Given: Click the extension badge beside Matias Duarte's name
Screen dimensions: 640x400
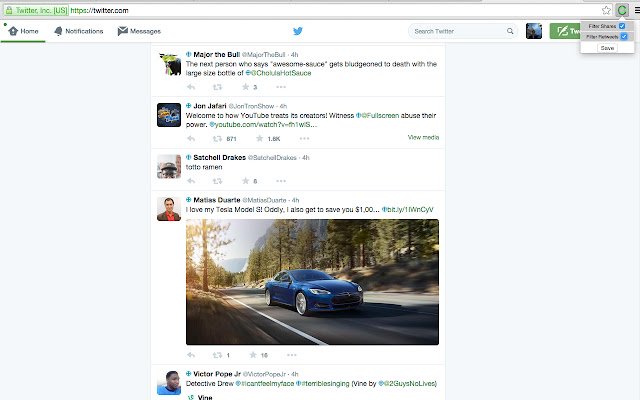Looking at the screenshot, I should point(189,200).
